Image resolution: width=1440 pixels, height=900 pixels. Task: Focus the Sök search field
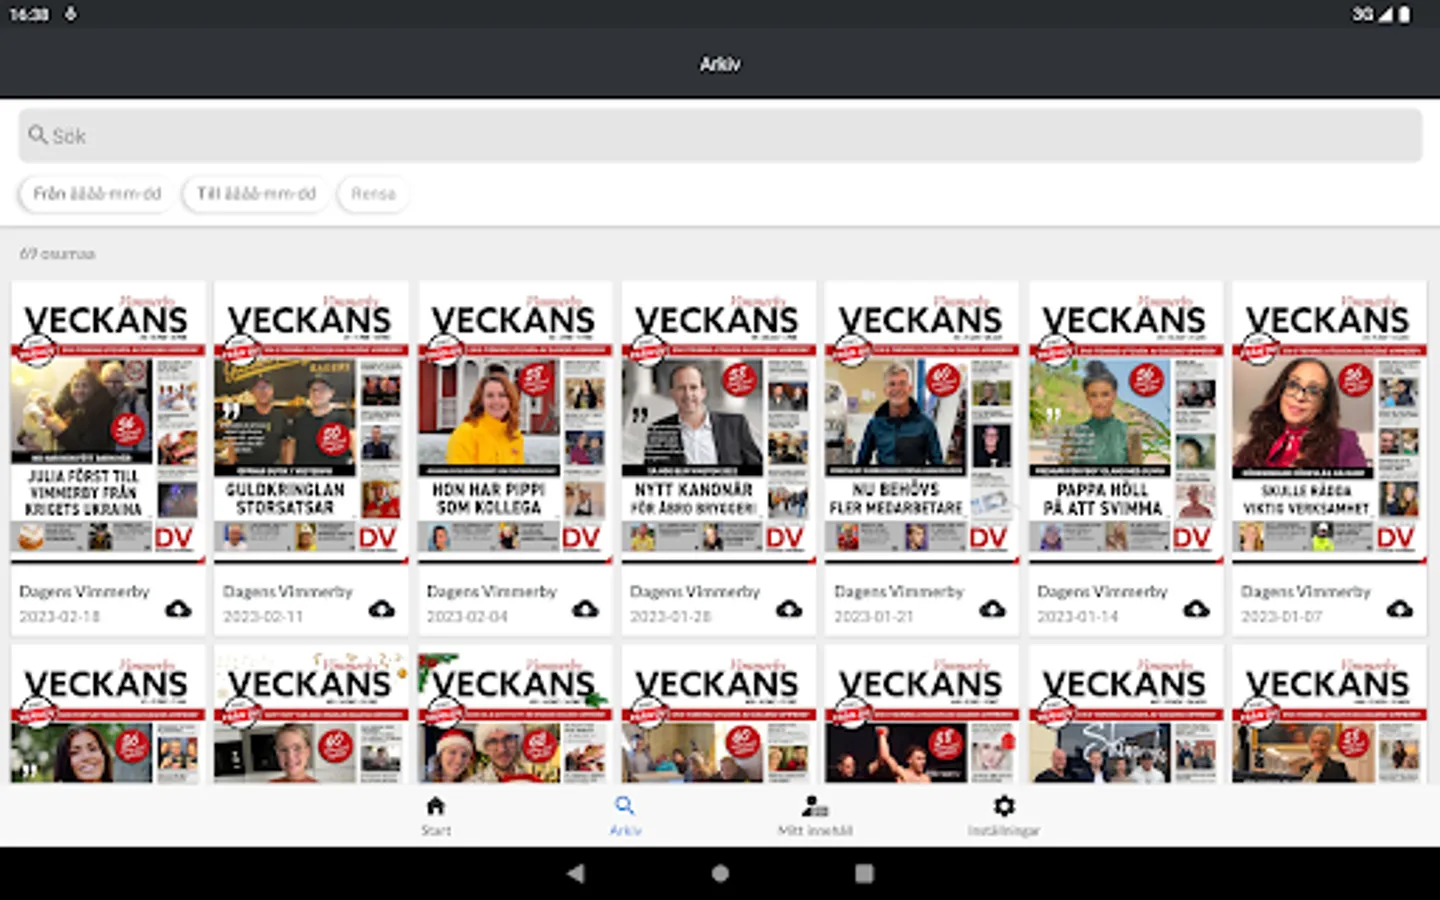pos(720,135)
